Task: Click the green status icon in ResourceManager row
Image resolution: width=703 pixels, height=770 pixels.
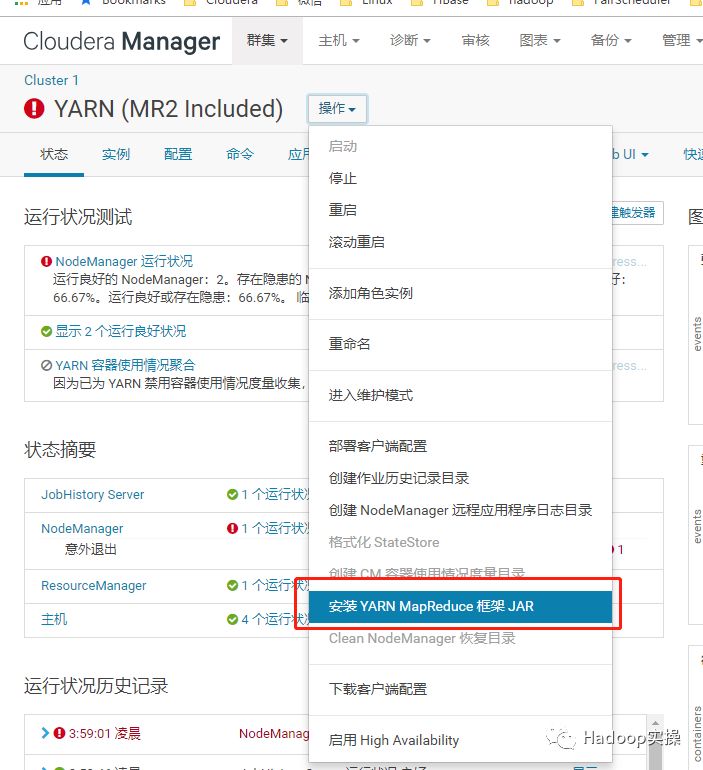Action: click(232, 585)
